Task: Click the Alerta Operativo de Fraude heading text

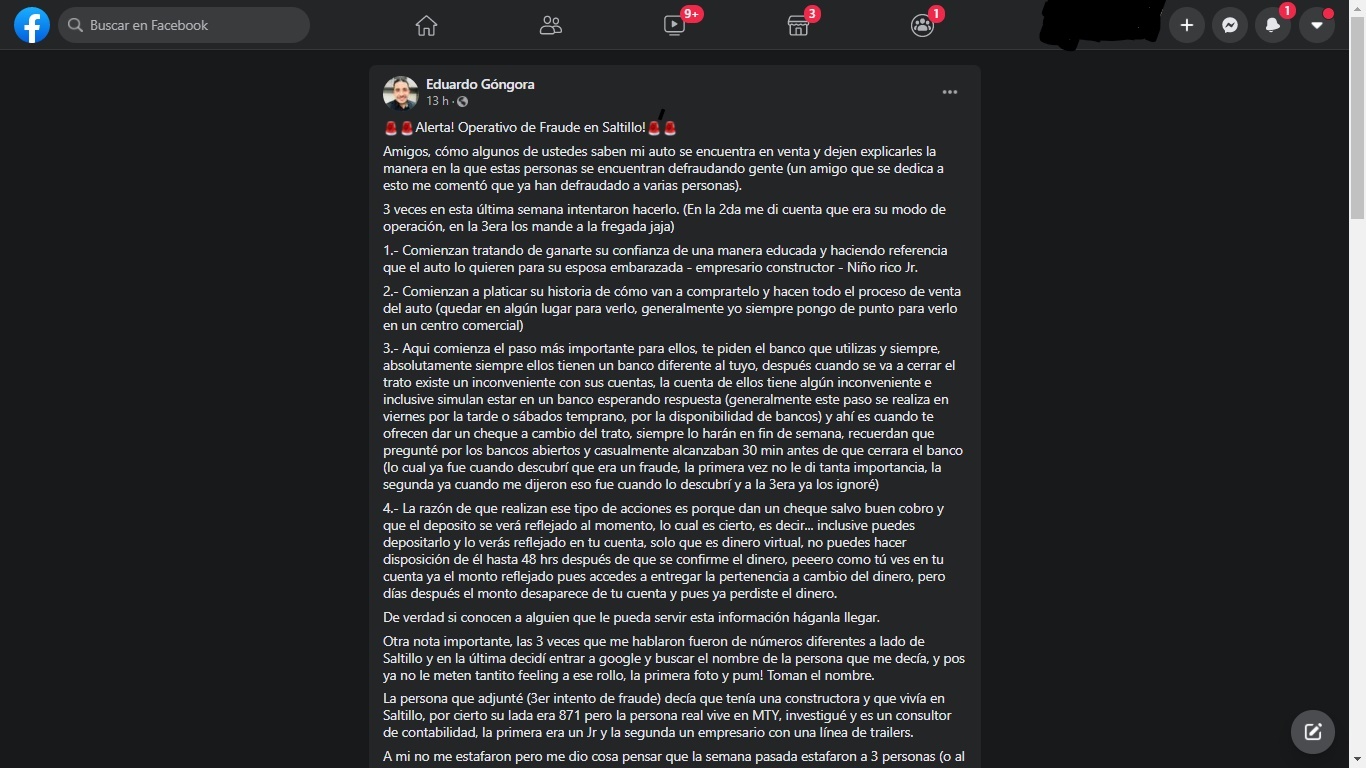Action: click(531, 128)
